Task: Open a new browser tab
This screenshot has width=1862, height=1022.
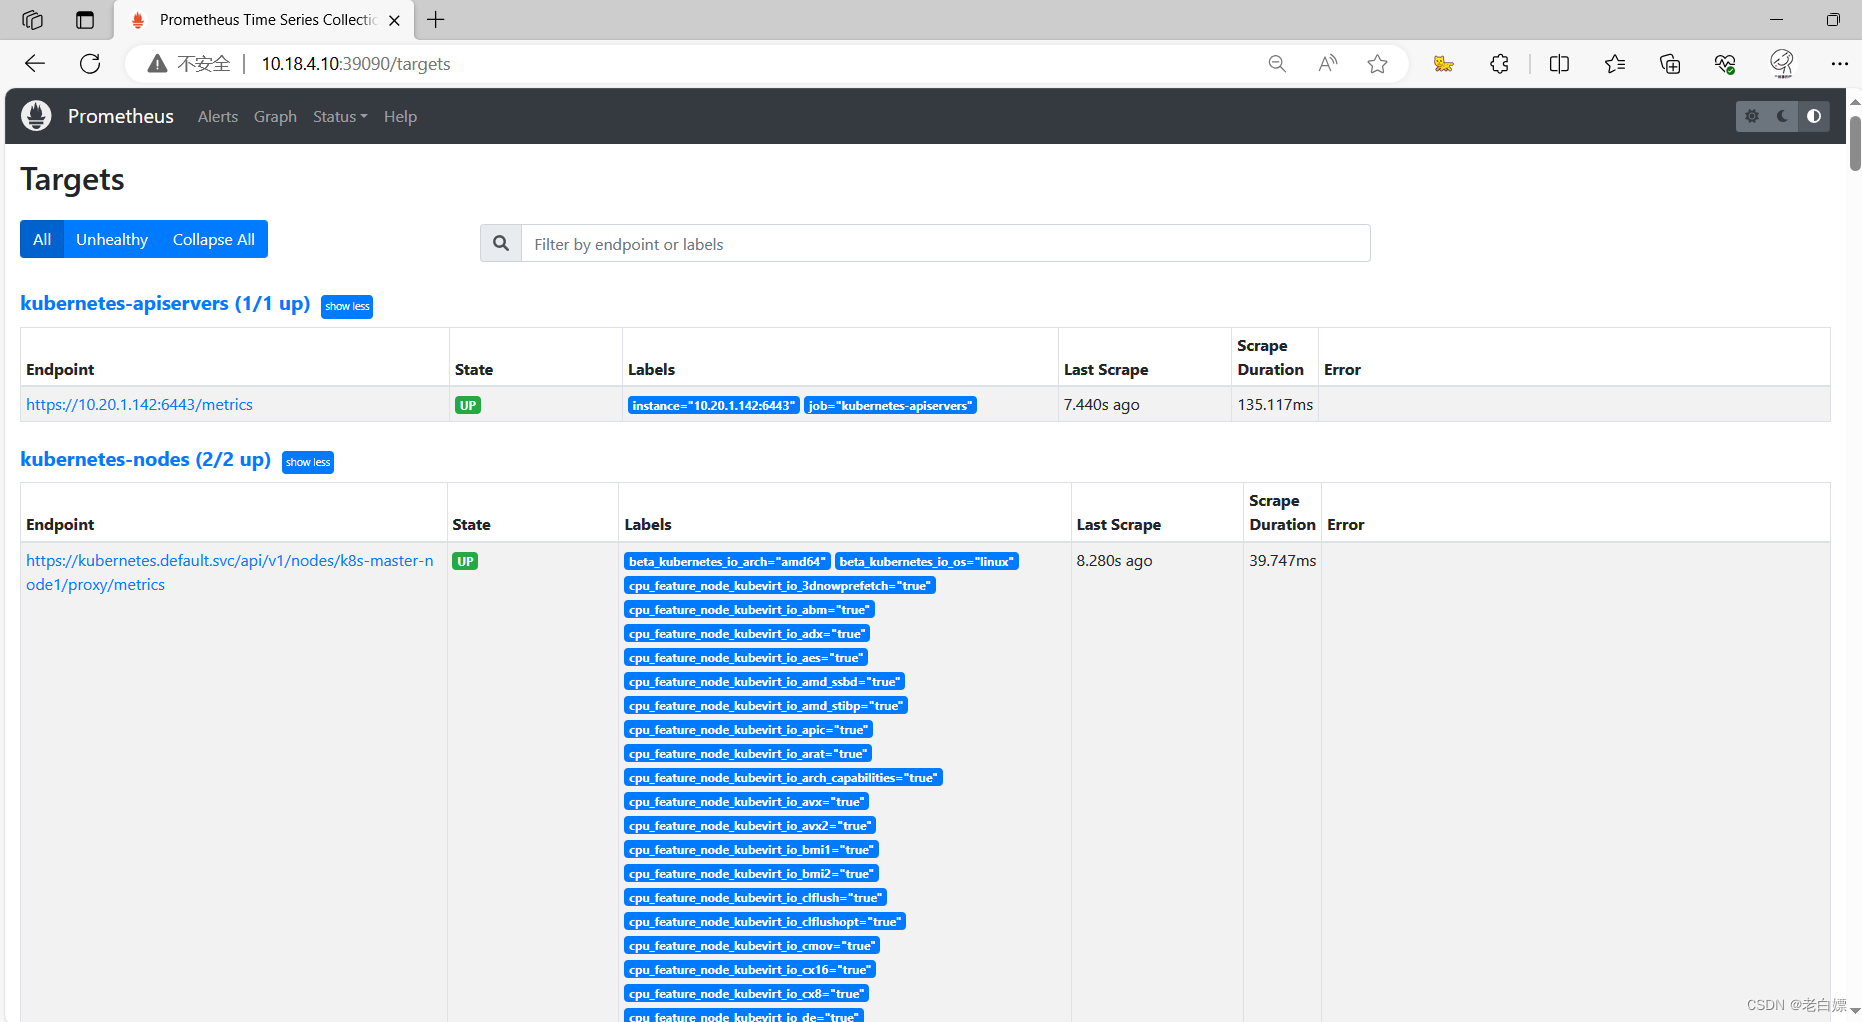Action: coord(436,20)
